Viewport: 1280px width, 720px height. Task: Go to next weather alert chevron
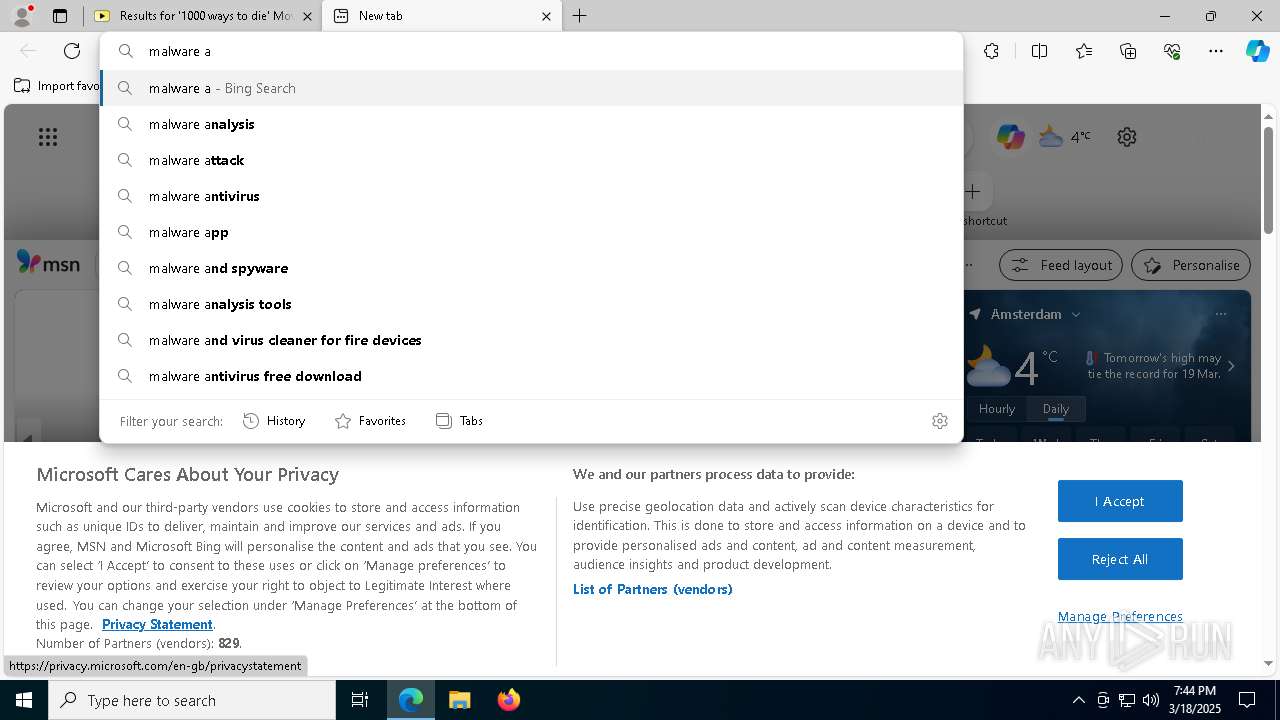point(1231,366)
